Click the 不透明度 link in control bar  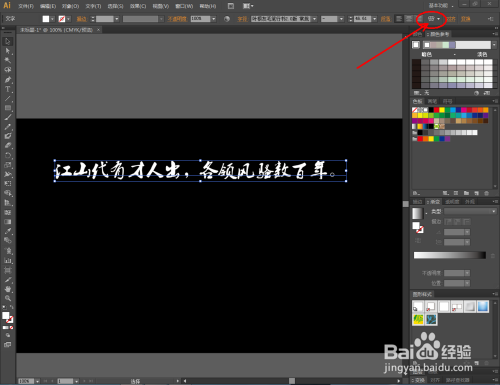click(x=177, y=19)
